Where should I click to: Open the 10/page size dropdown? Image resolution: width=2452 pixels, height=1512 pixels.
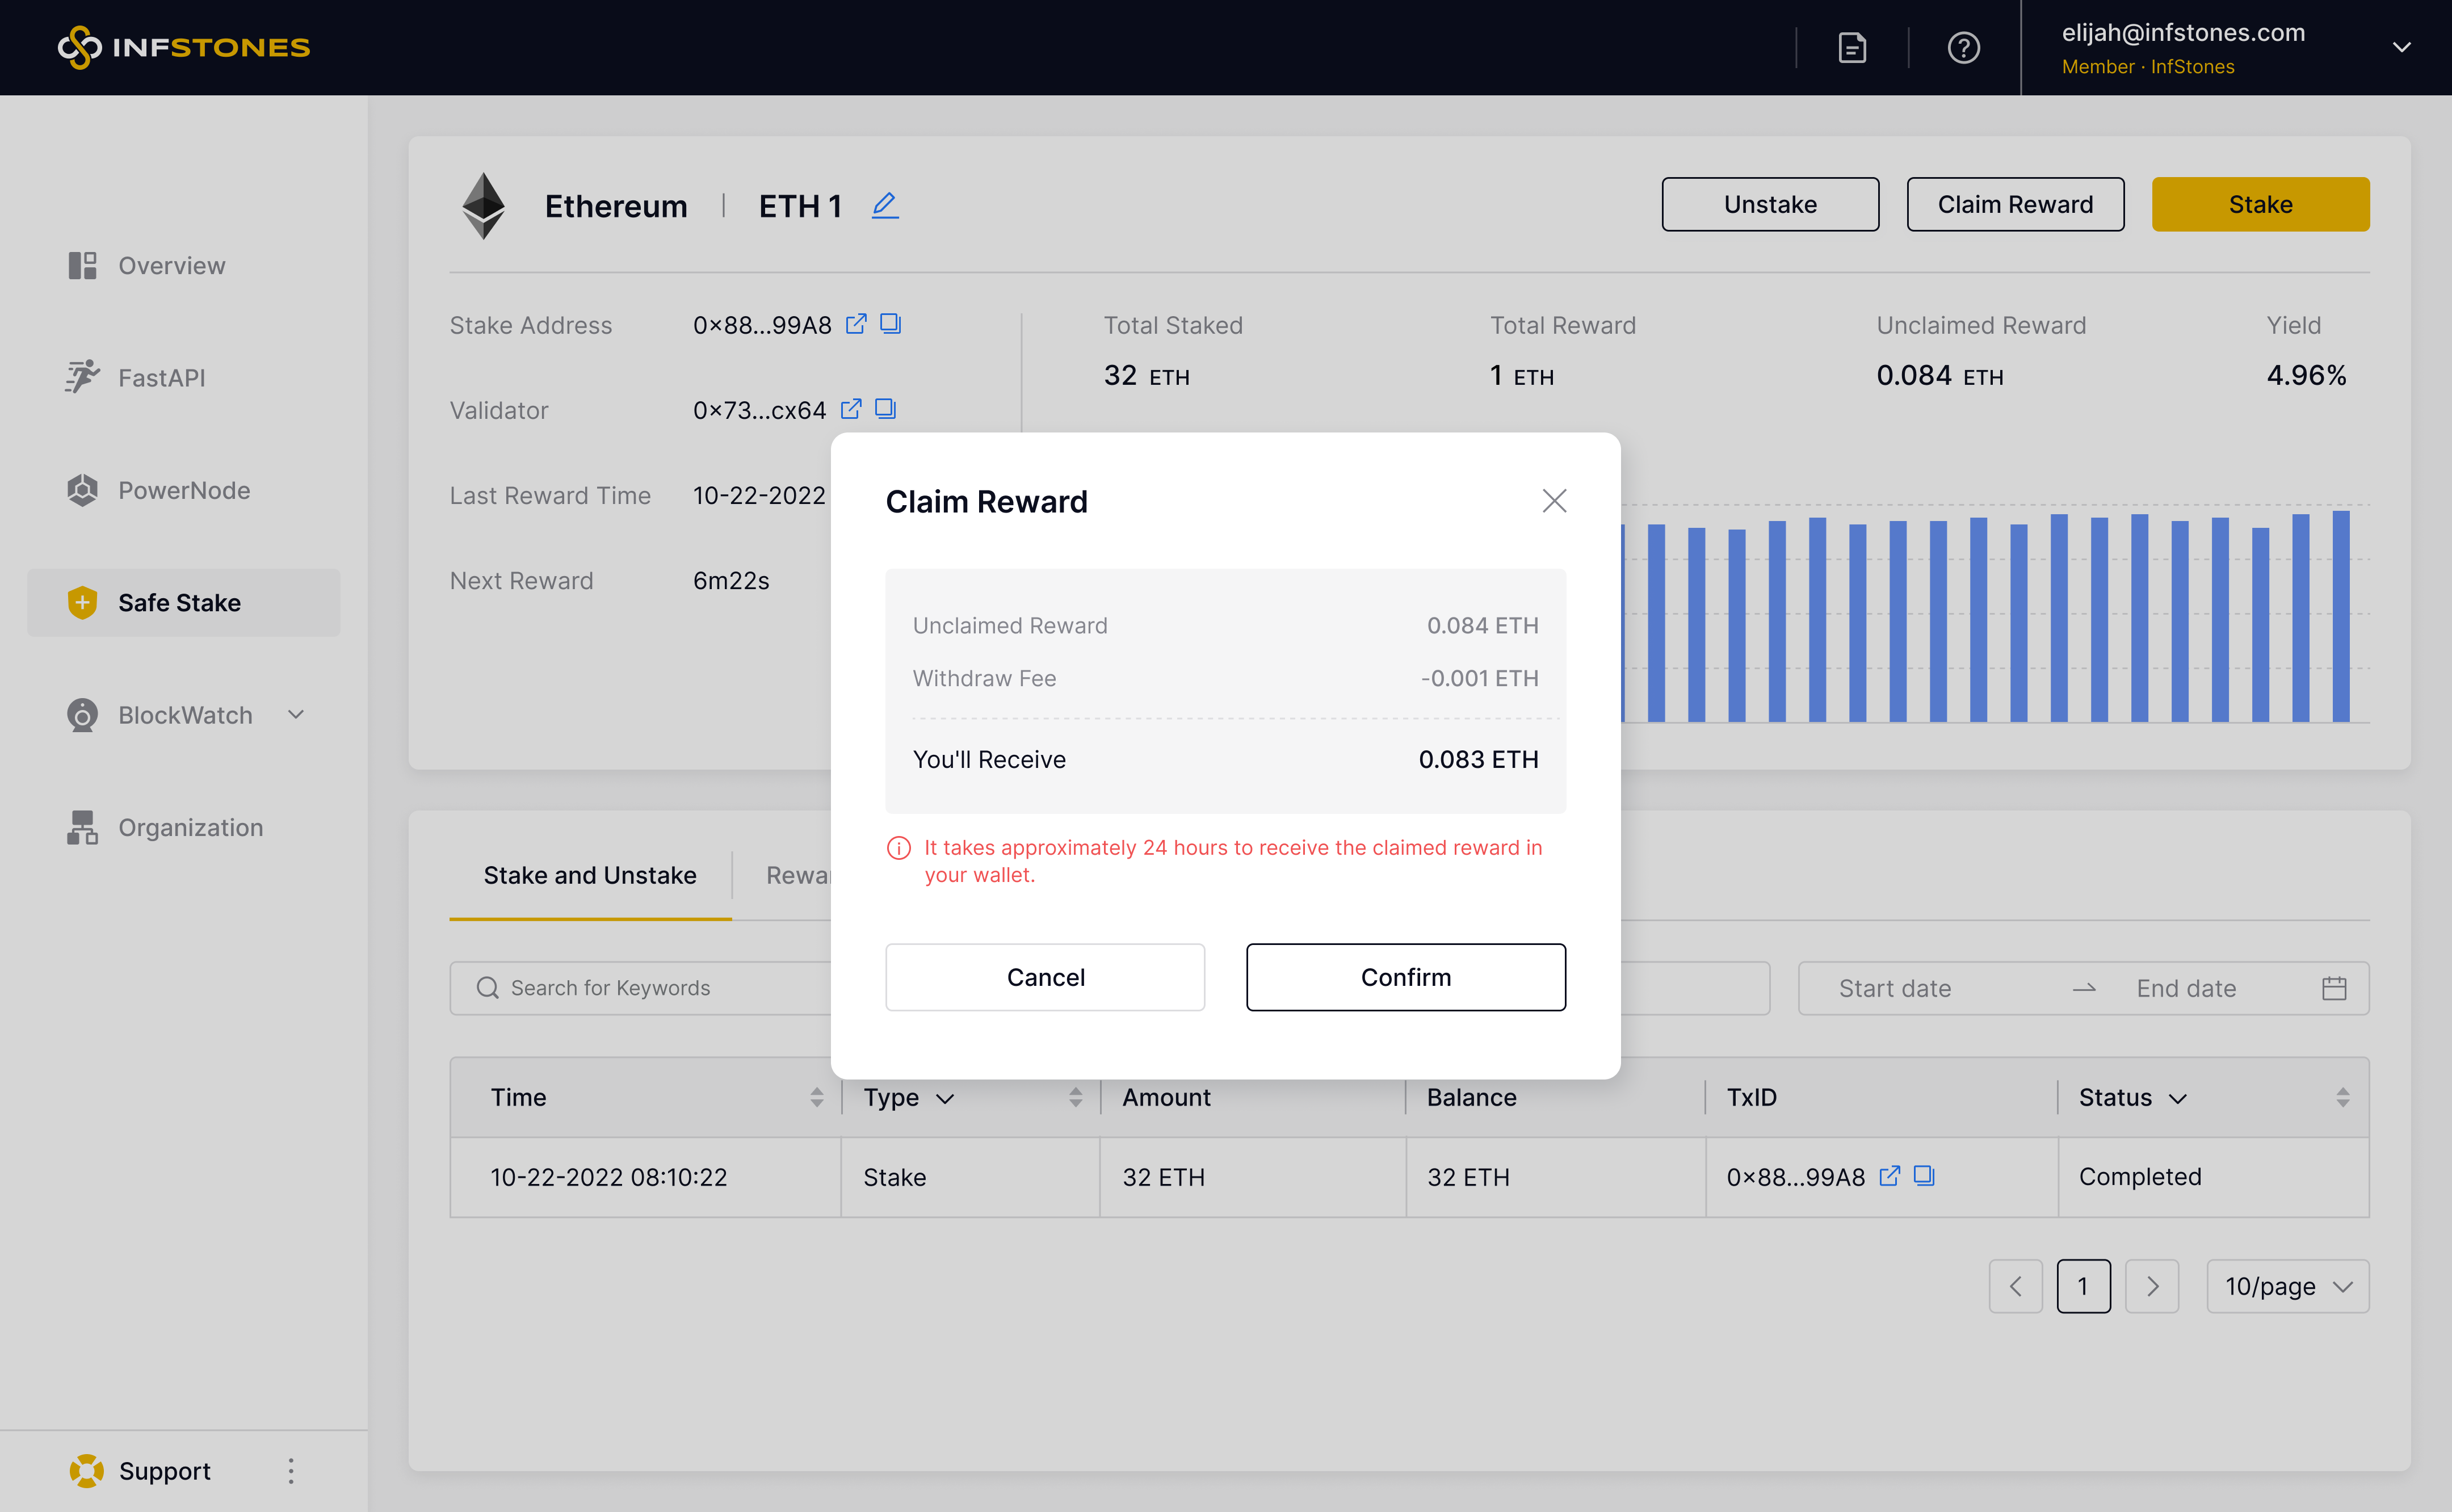(2287, 1286)
